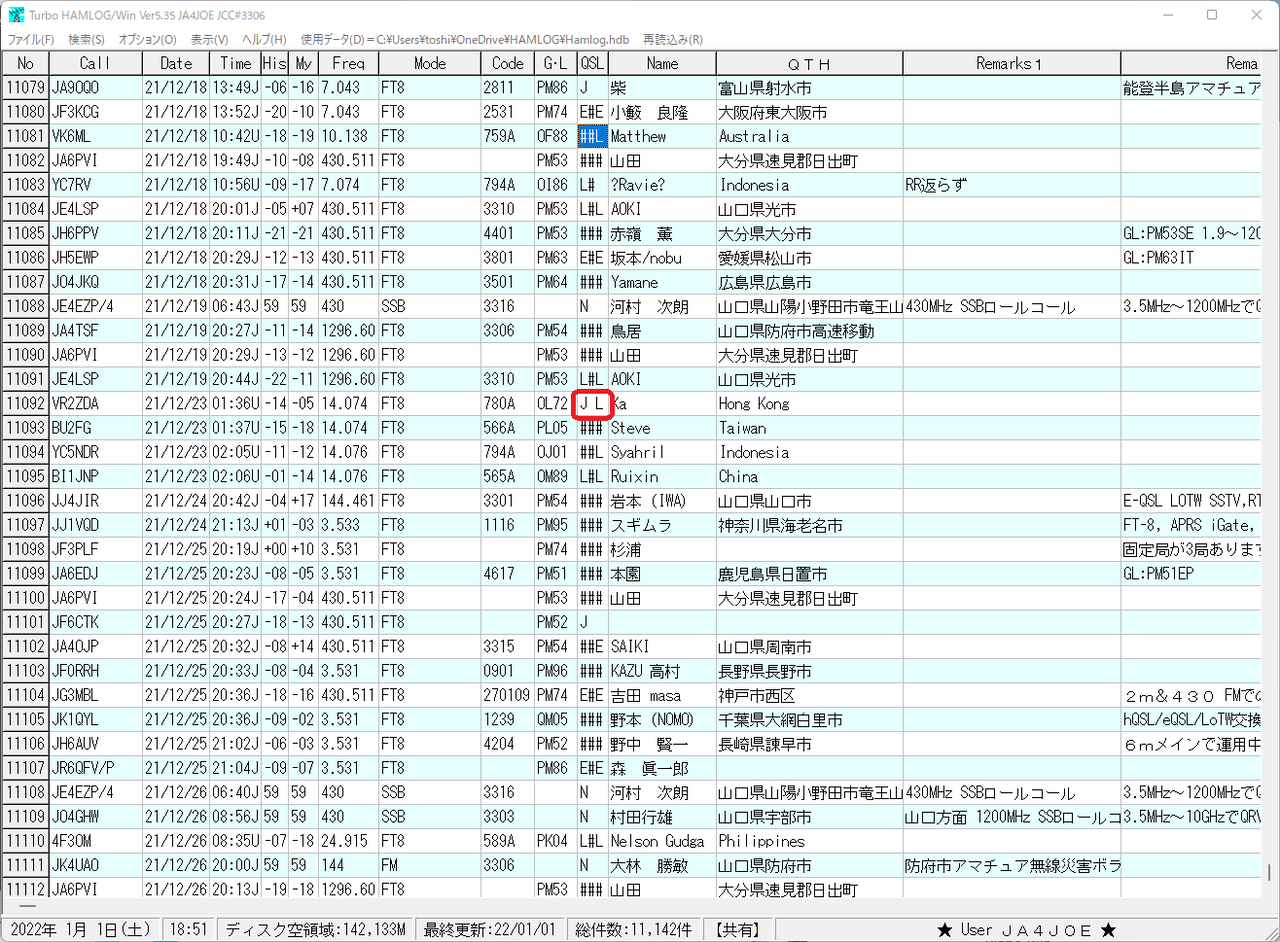Open the 表示(V) menu
The height and width of the screenshot is (942, 1280).
tap(209, 40)
